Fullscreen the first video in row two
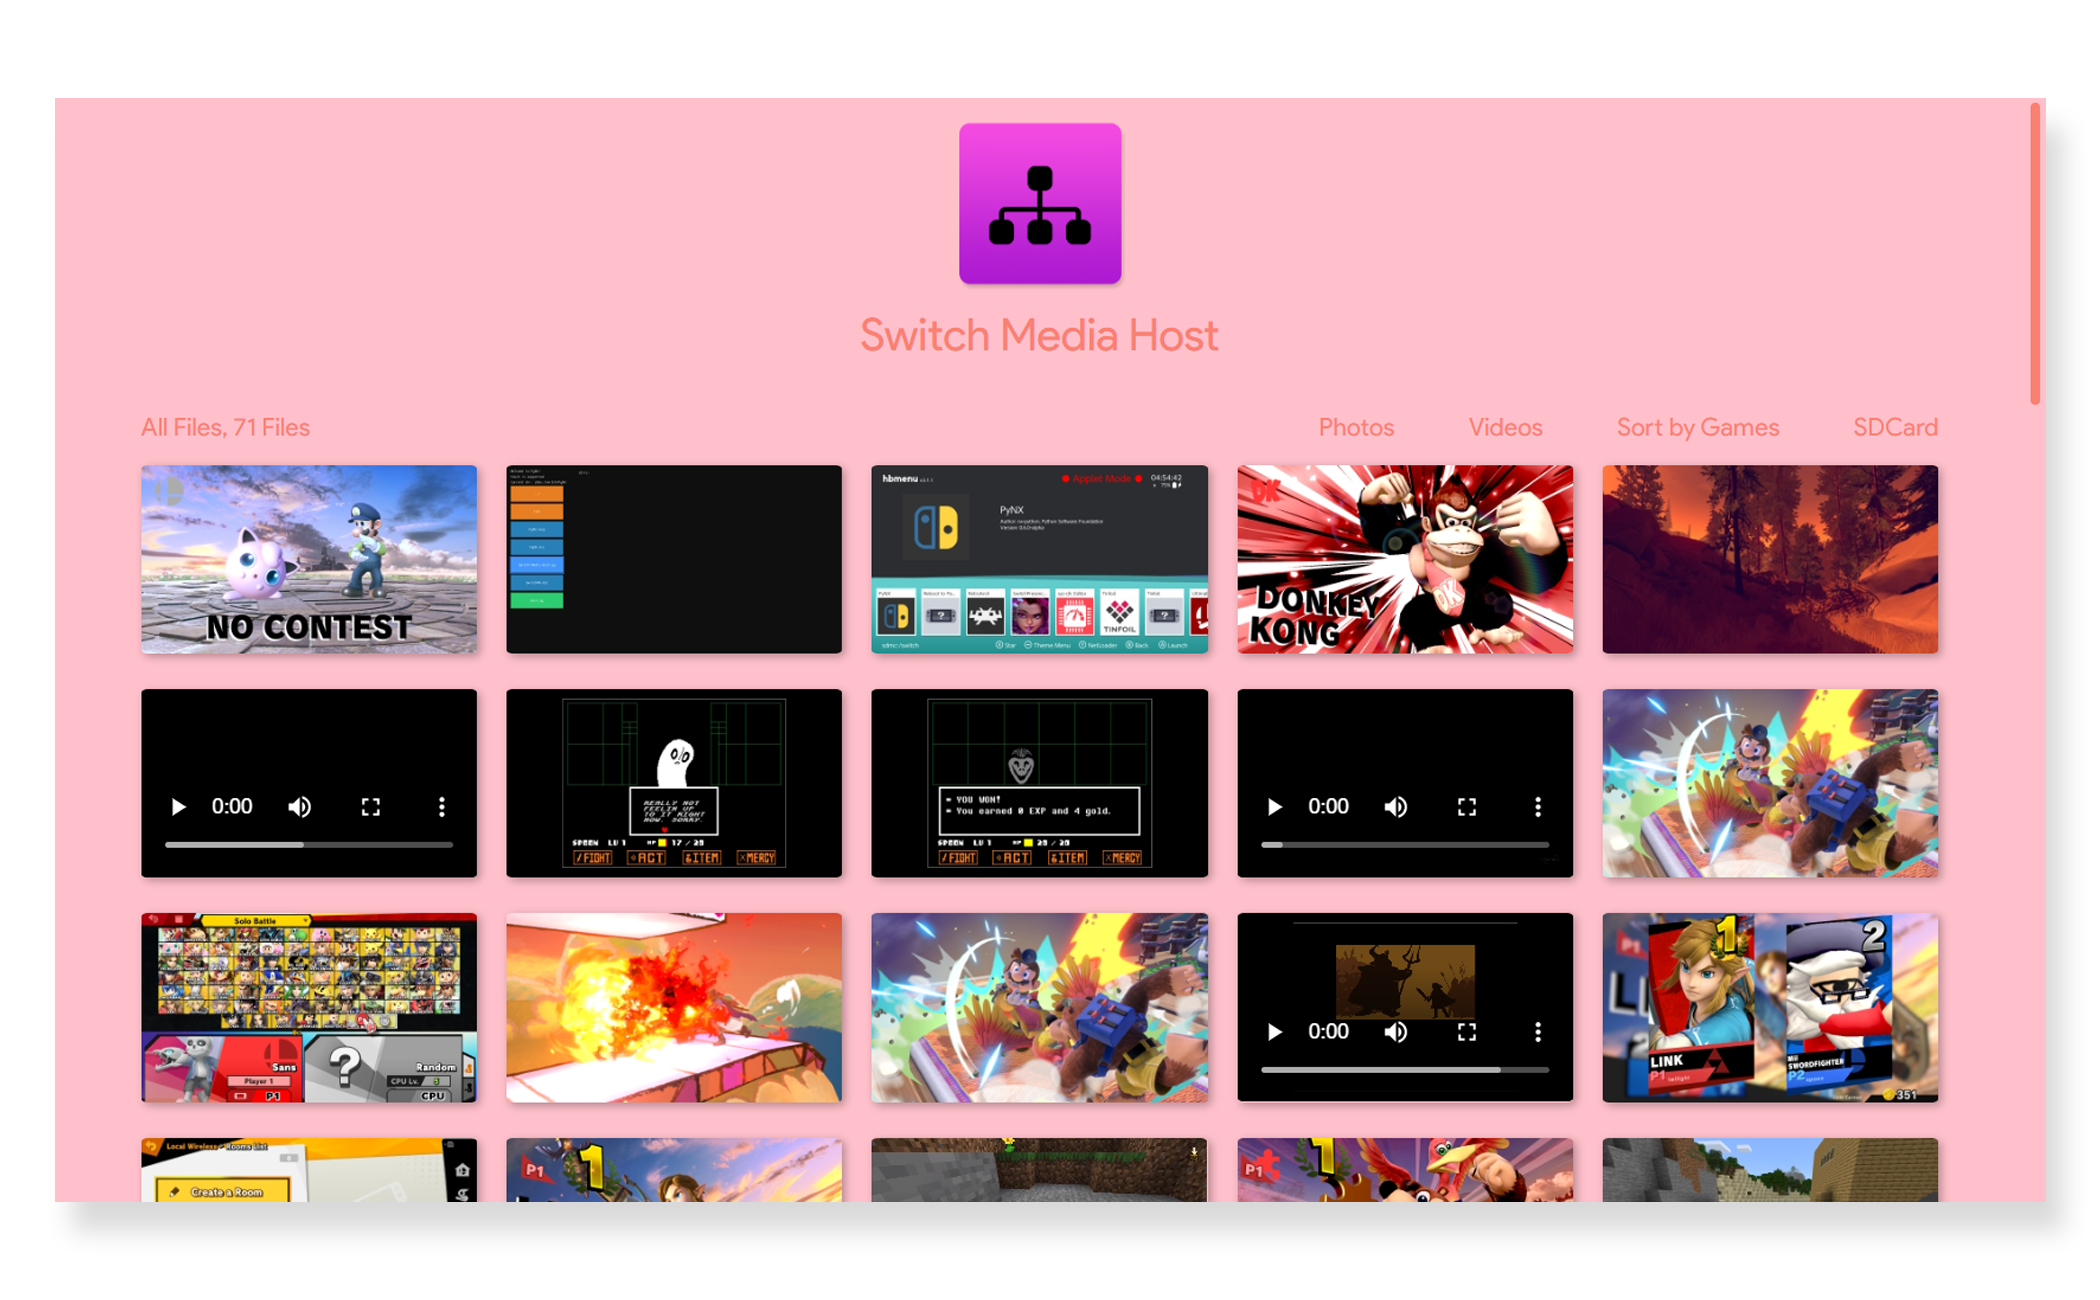The width and height of the screenshot is (2100, 1300). click(x=371, y=807)
